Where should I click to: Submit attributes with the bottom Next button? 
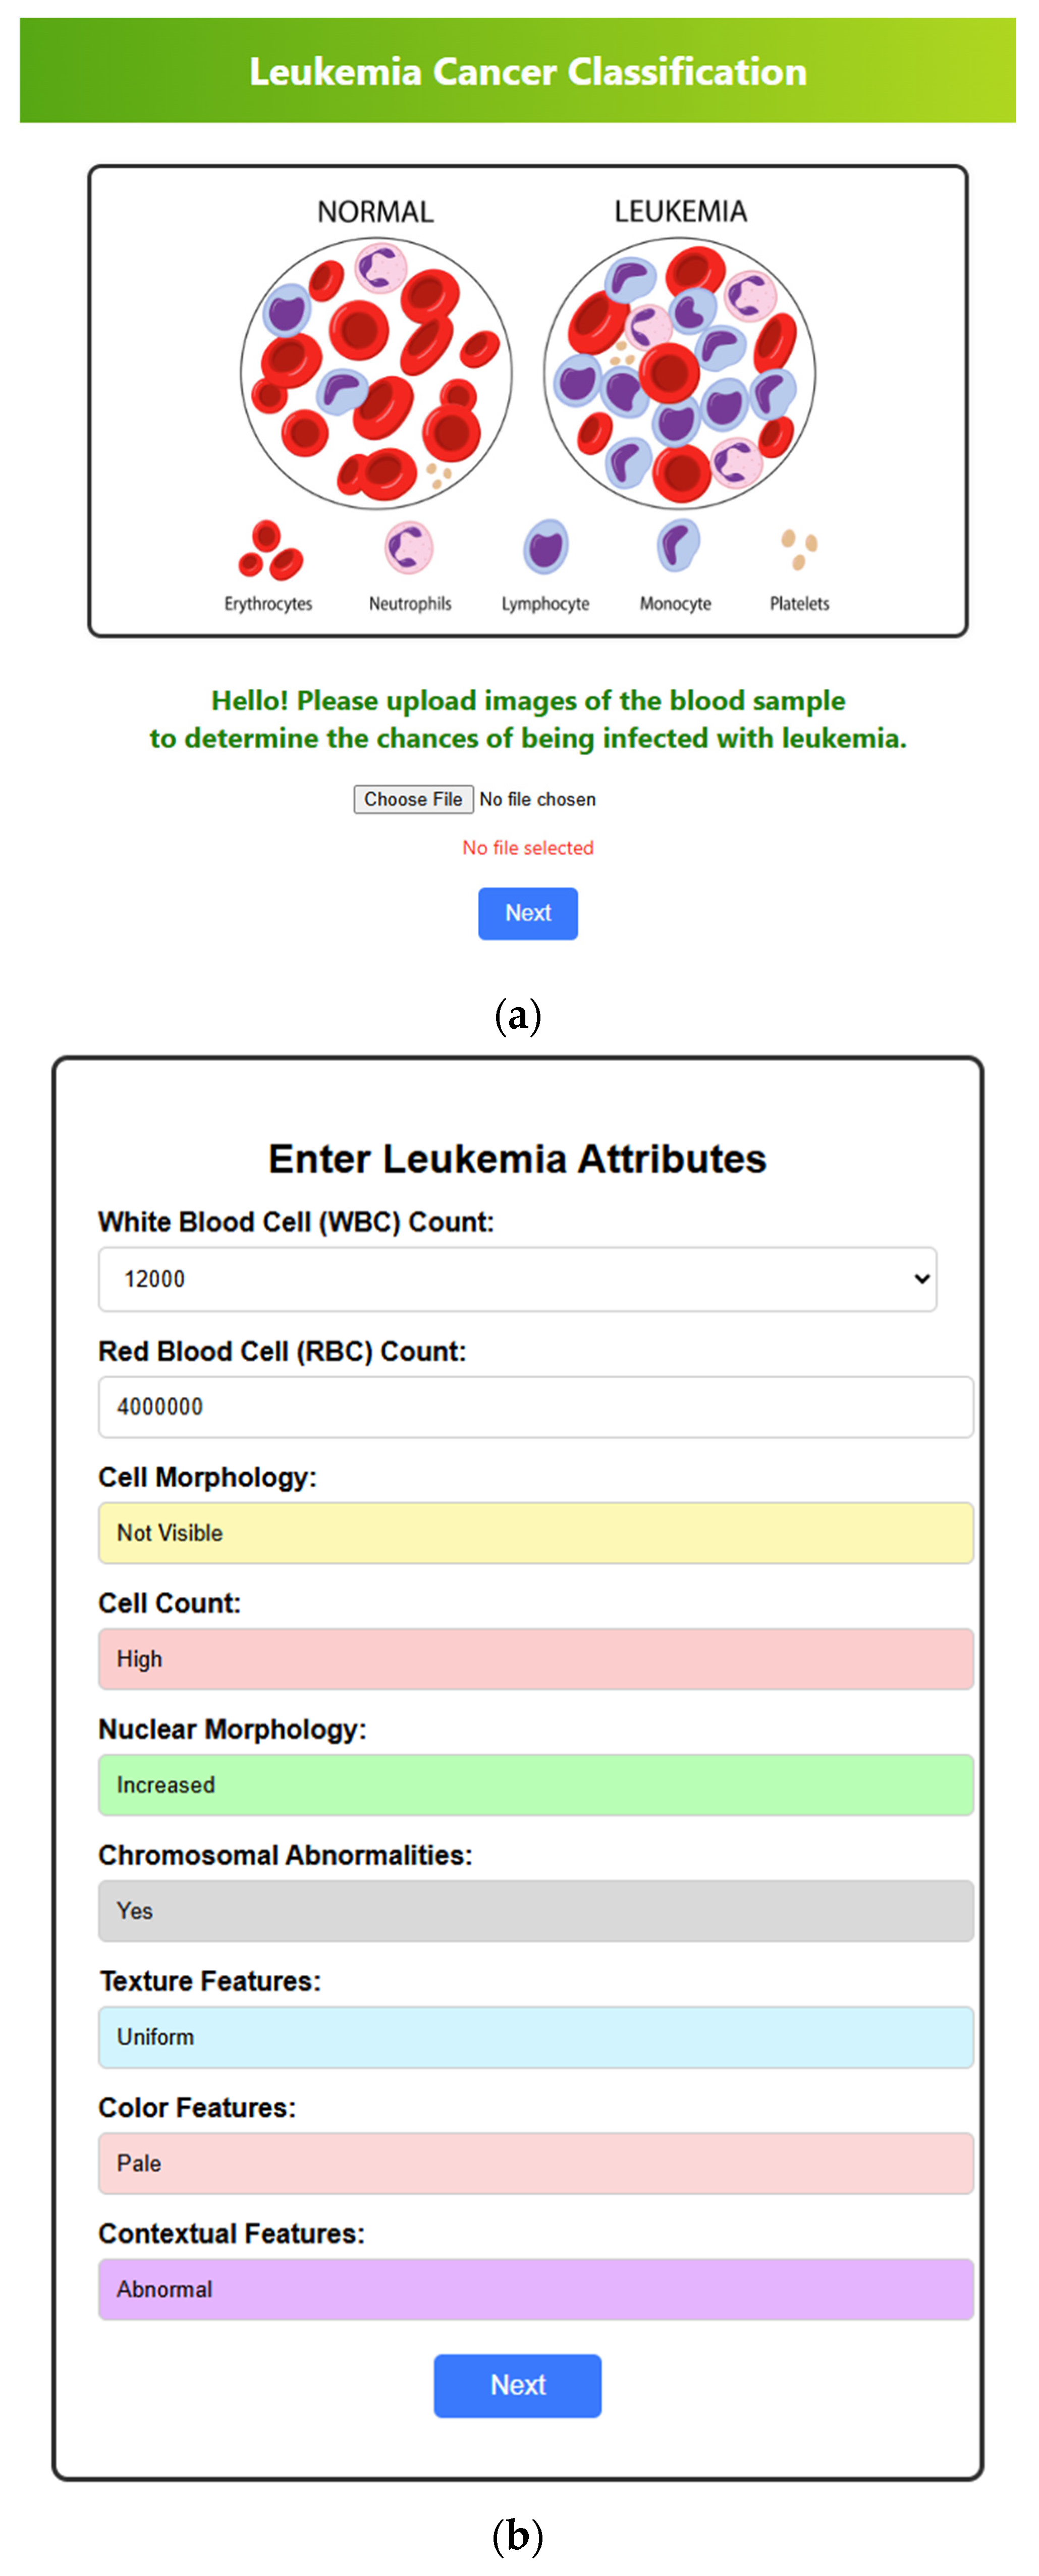[x=517, y=2385]
